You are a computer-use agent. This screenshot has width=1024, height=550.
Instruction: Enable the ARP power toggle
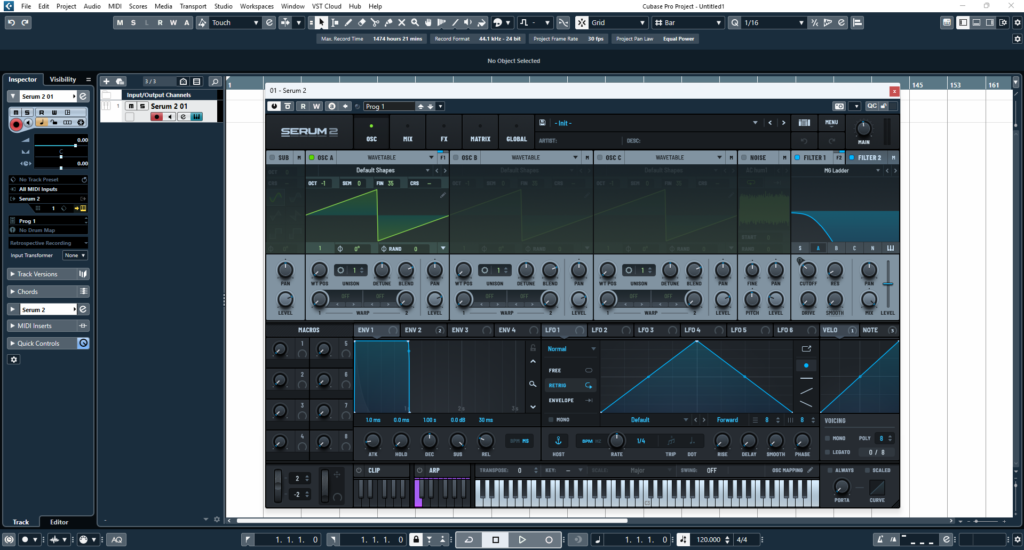pos(420,470)
